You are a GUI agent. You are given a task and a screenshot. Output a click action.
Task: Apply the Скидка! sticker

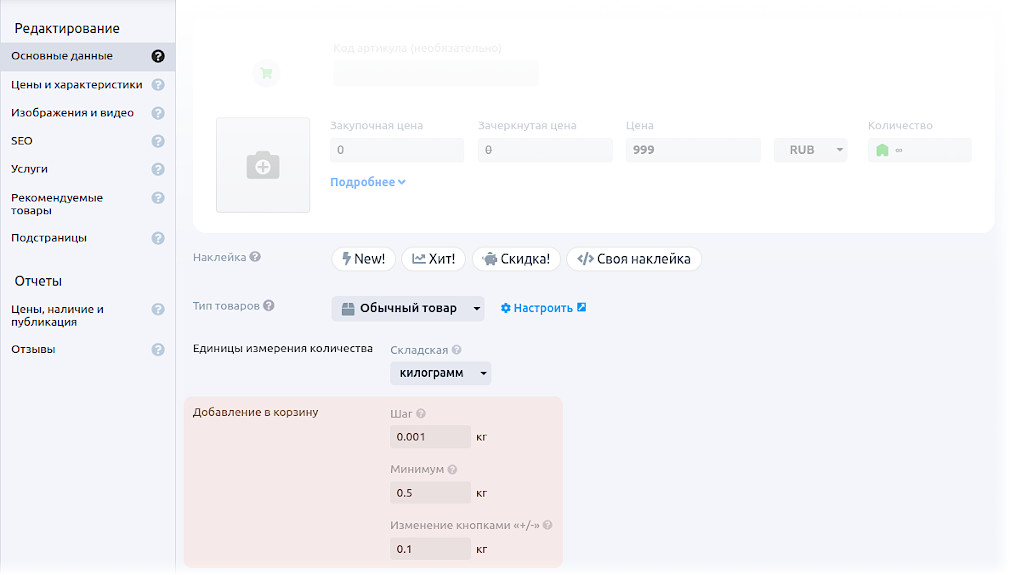click(516, 259)
